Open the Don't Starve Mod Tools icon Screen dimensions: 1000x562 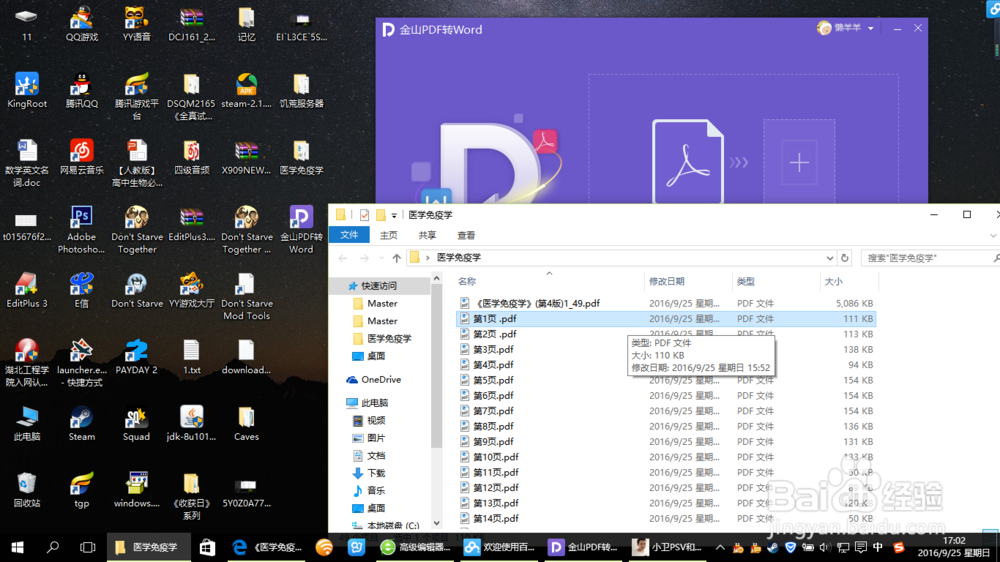tap(246, 297)
